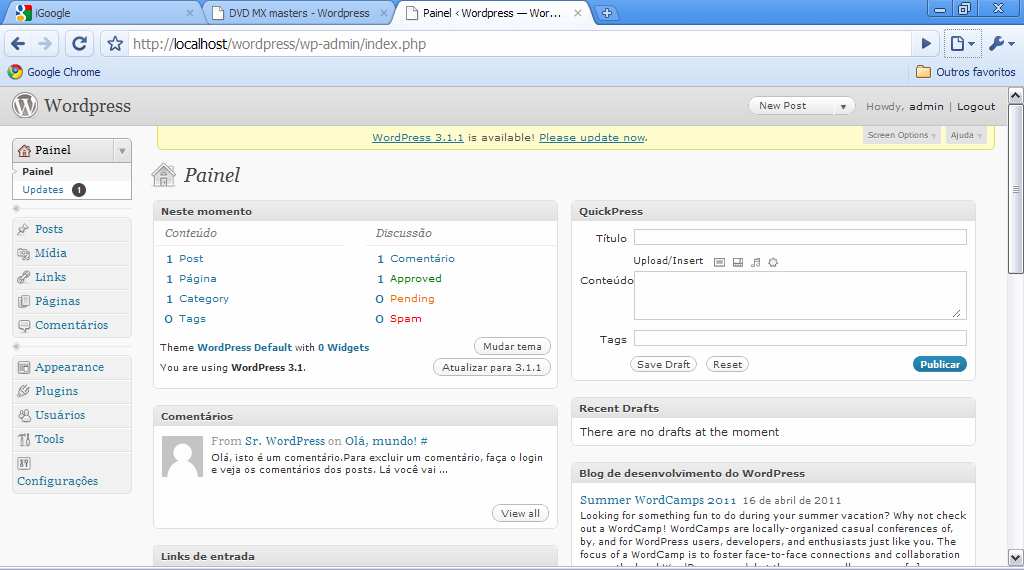Image resolution: width=1024 pixels, height=570 pixels.
Task: Open the Chrome page menu icon
Action: coord(962,44)
